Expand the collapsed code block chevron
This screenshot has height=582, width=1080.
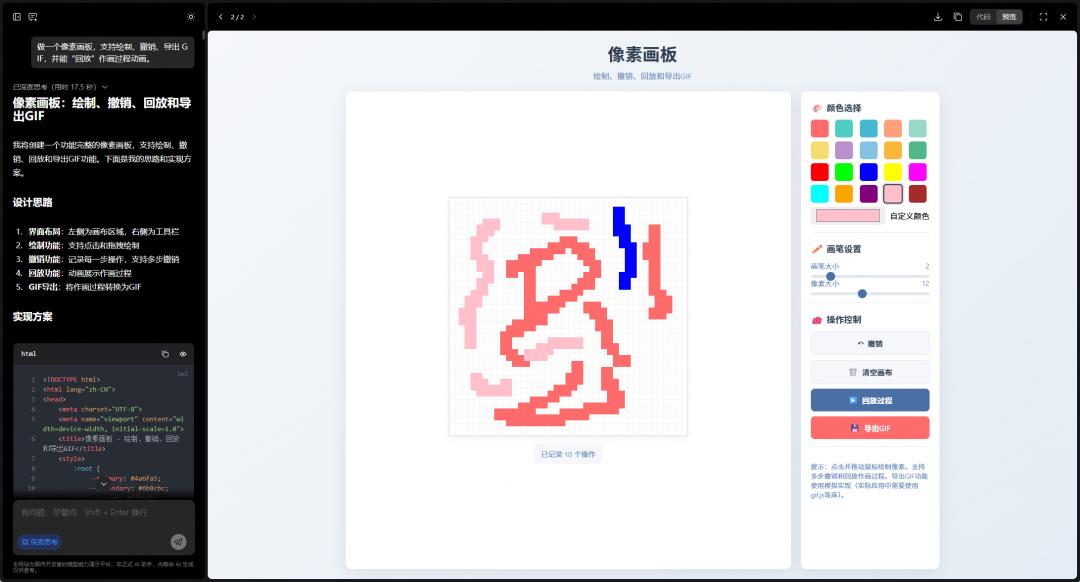click(104, 484)
